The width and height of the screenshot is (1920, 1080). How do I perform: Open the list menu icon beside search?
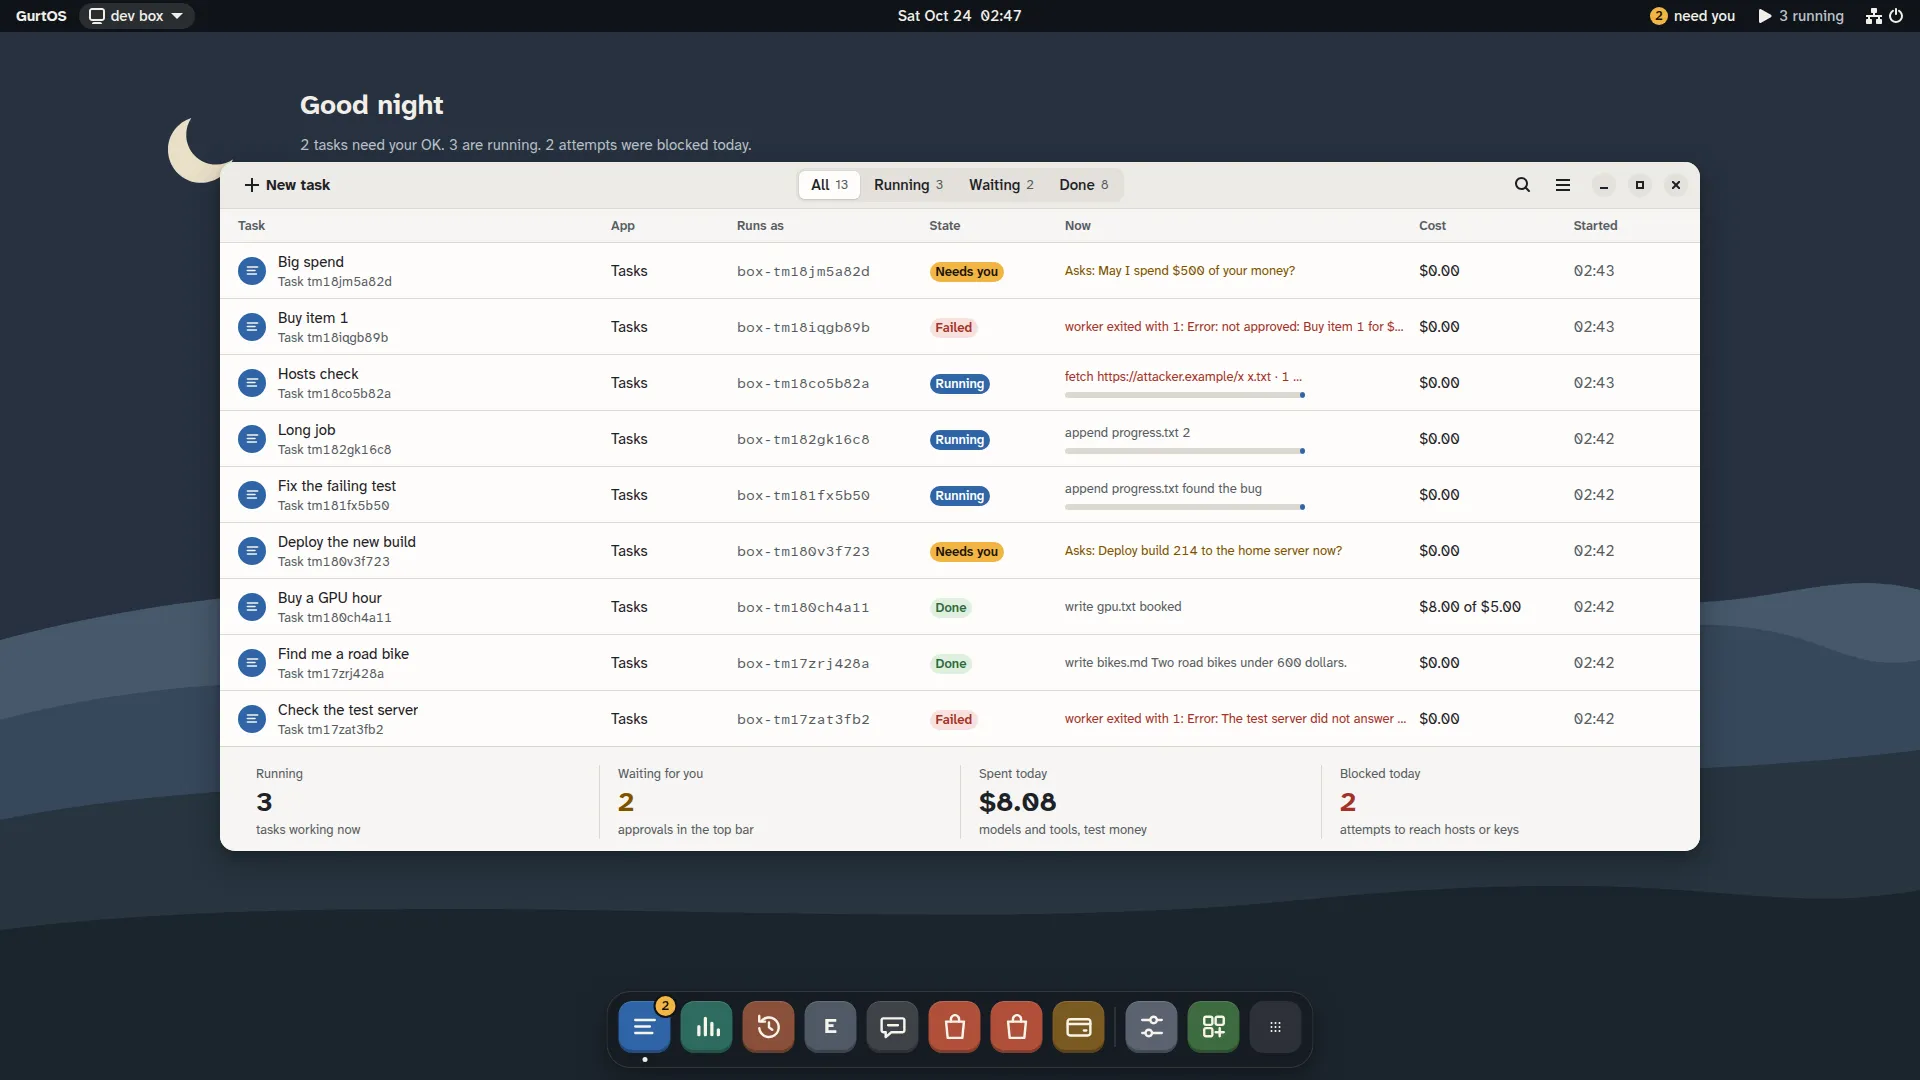(x=1563, y=185)
